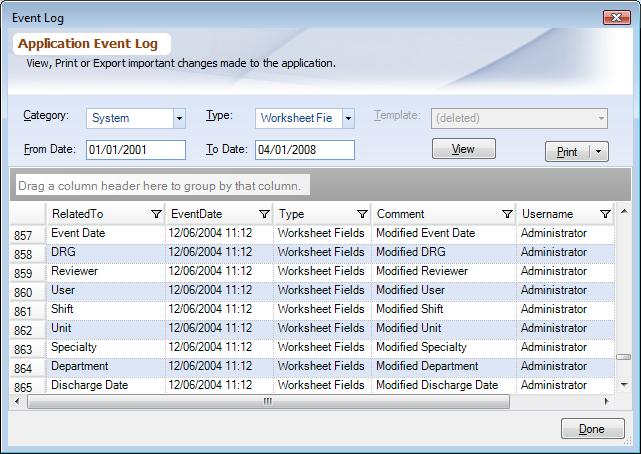Click the vertical scrollbar thumb
The width and height of the screenshot is (641, 454).
[x=624, y=357]
